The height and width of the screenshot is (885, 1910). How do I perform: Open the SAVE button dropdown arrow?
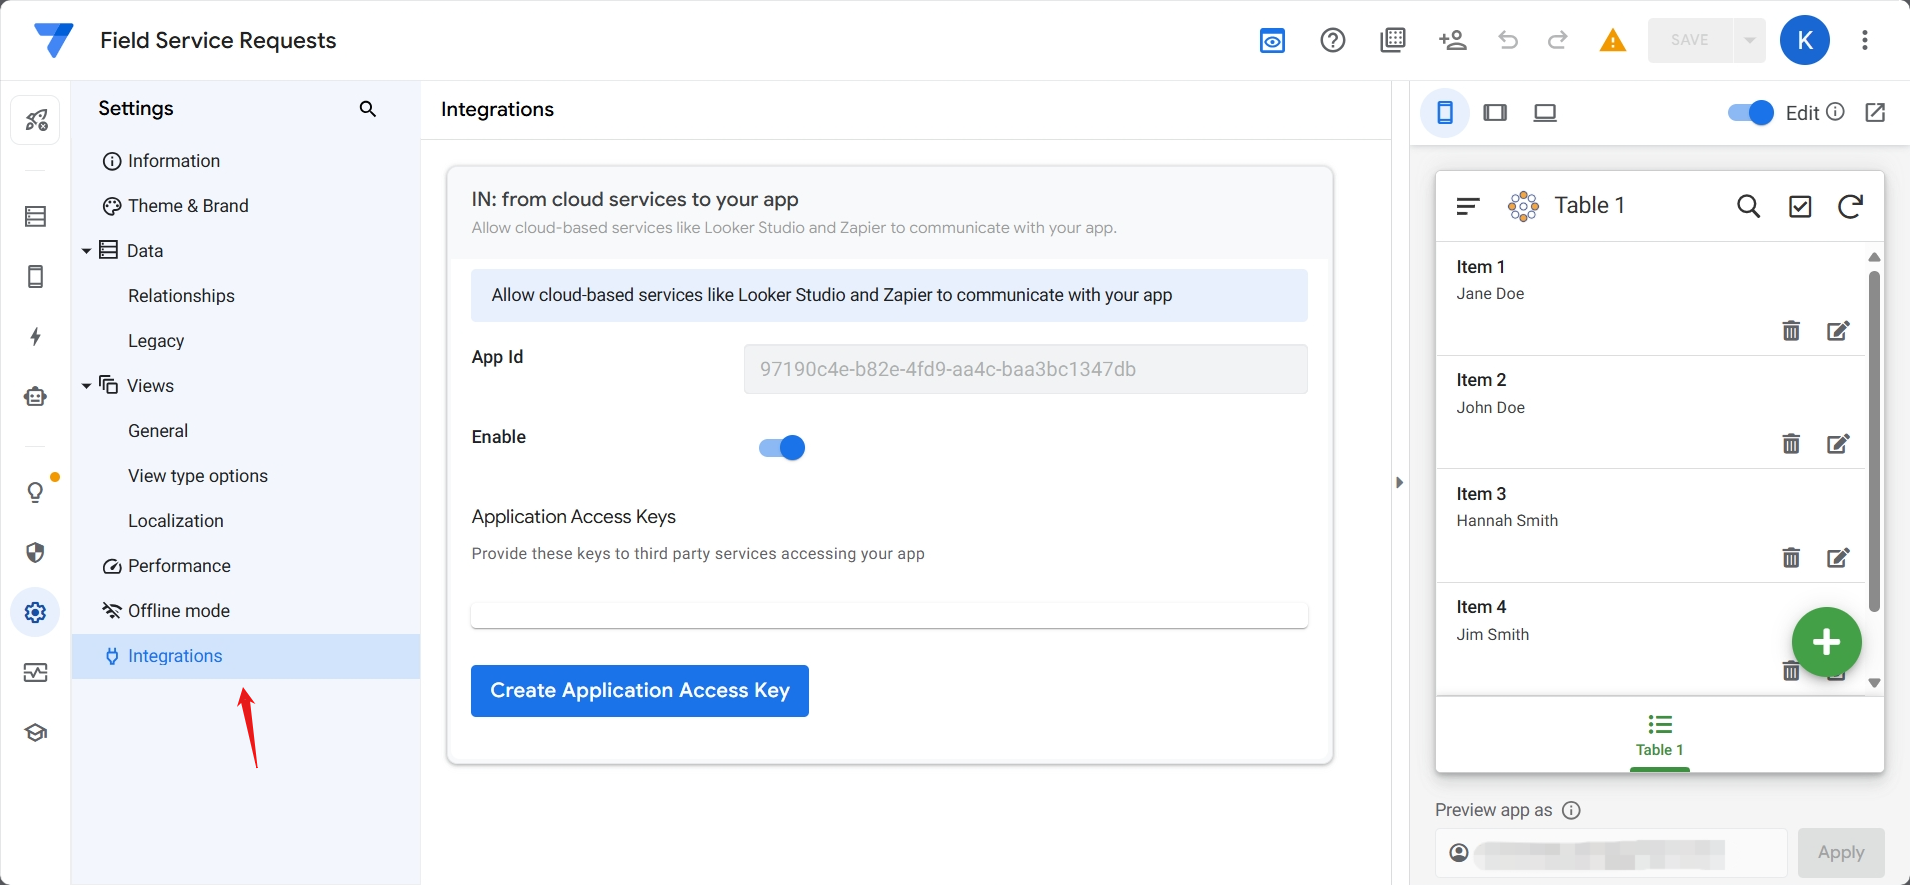[1750, 40]
